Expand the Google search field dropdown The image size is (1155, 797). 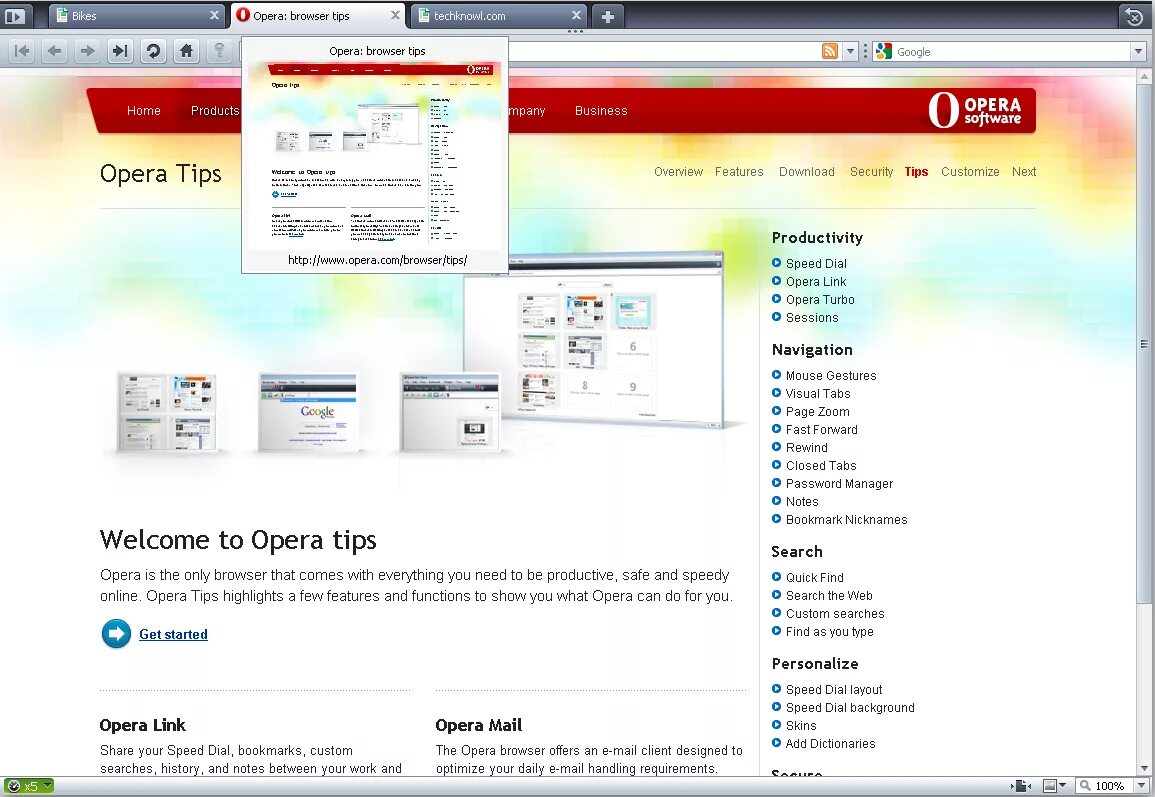pos(1138,52)
